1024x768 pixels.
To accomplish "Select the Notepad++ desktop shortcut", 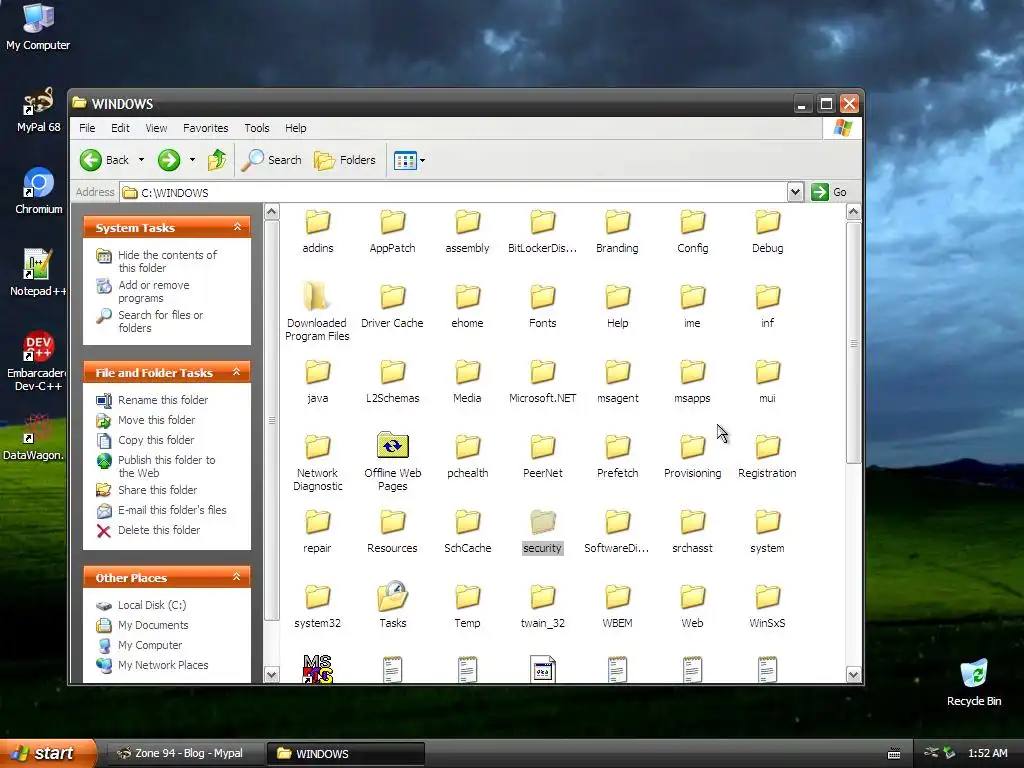I will click(x=38, y=273).
